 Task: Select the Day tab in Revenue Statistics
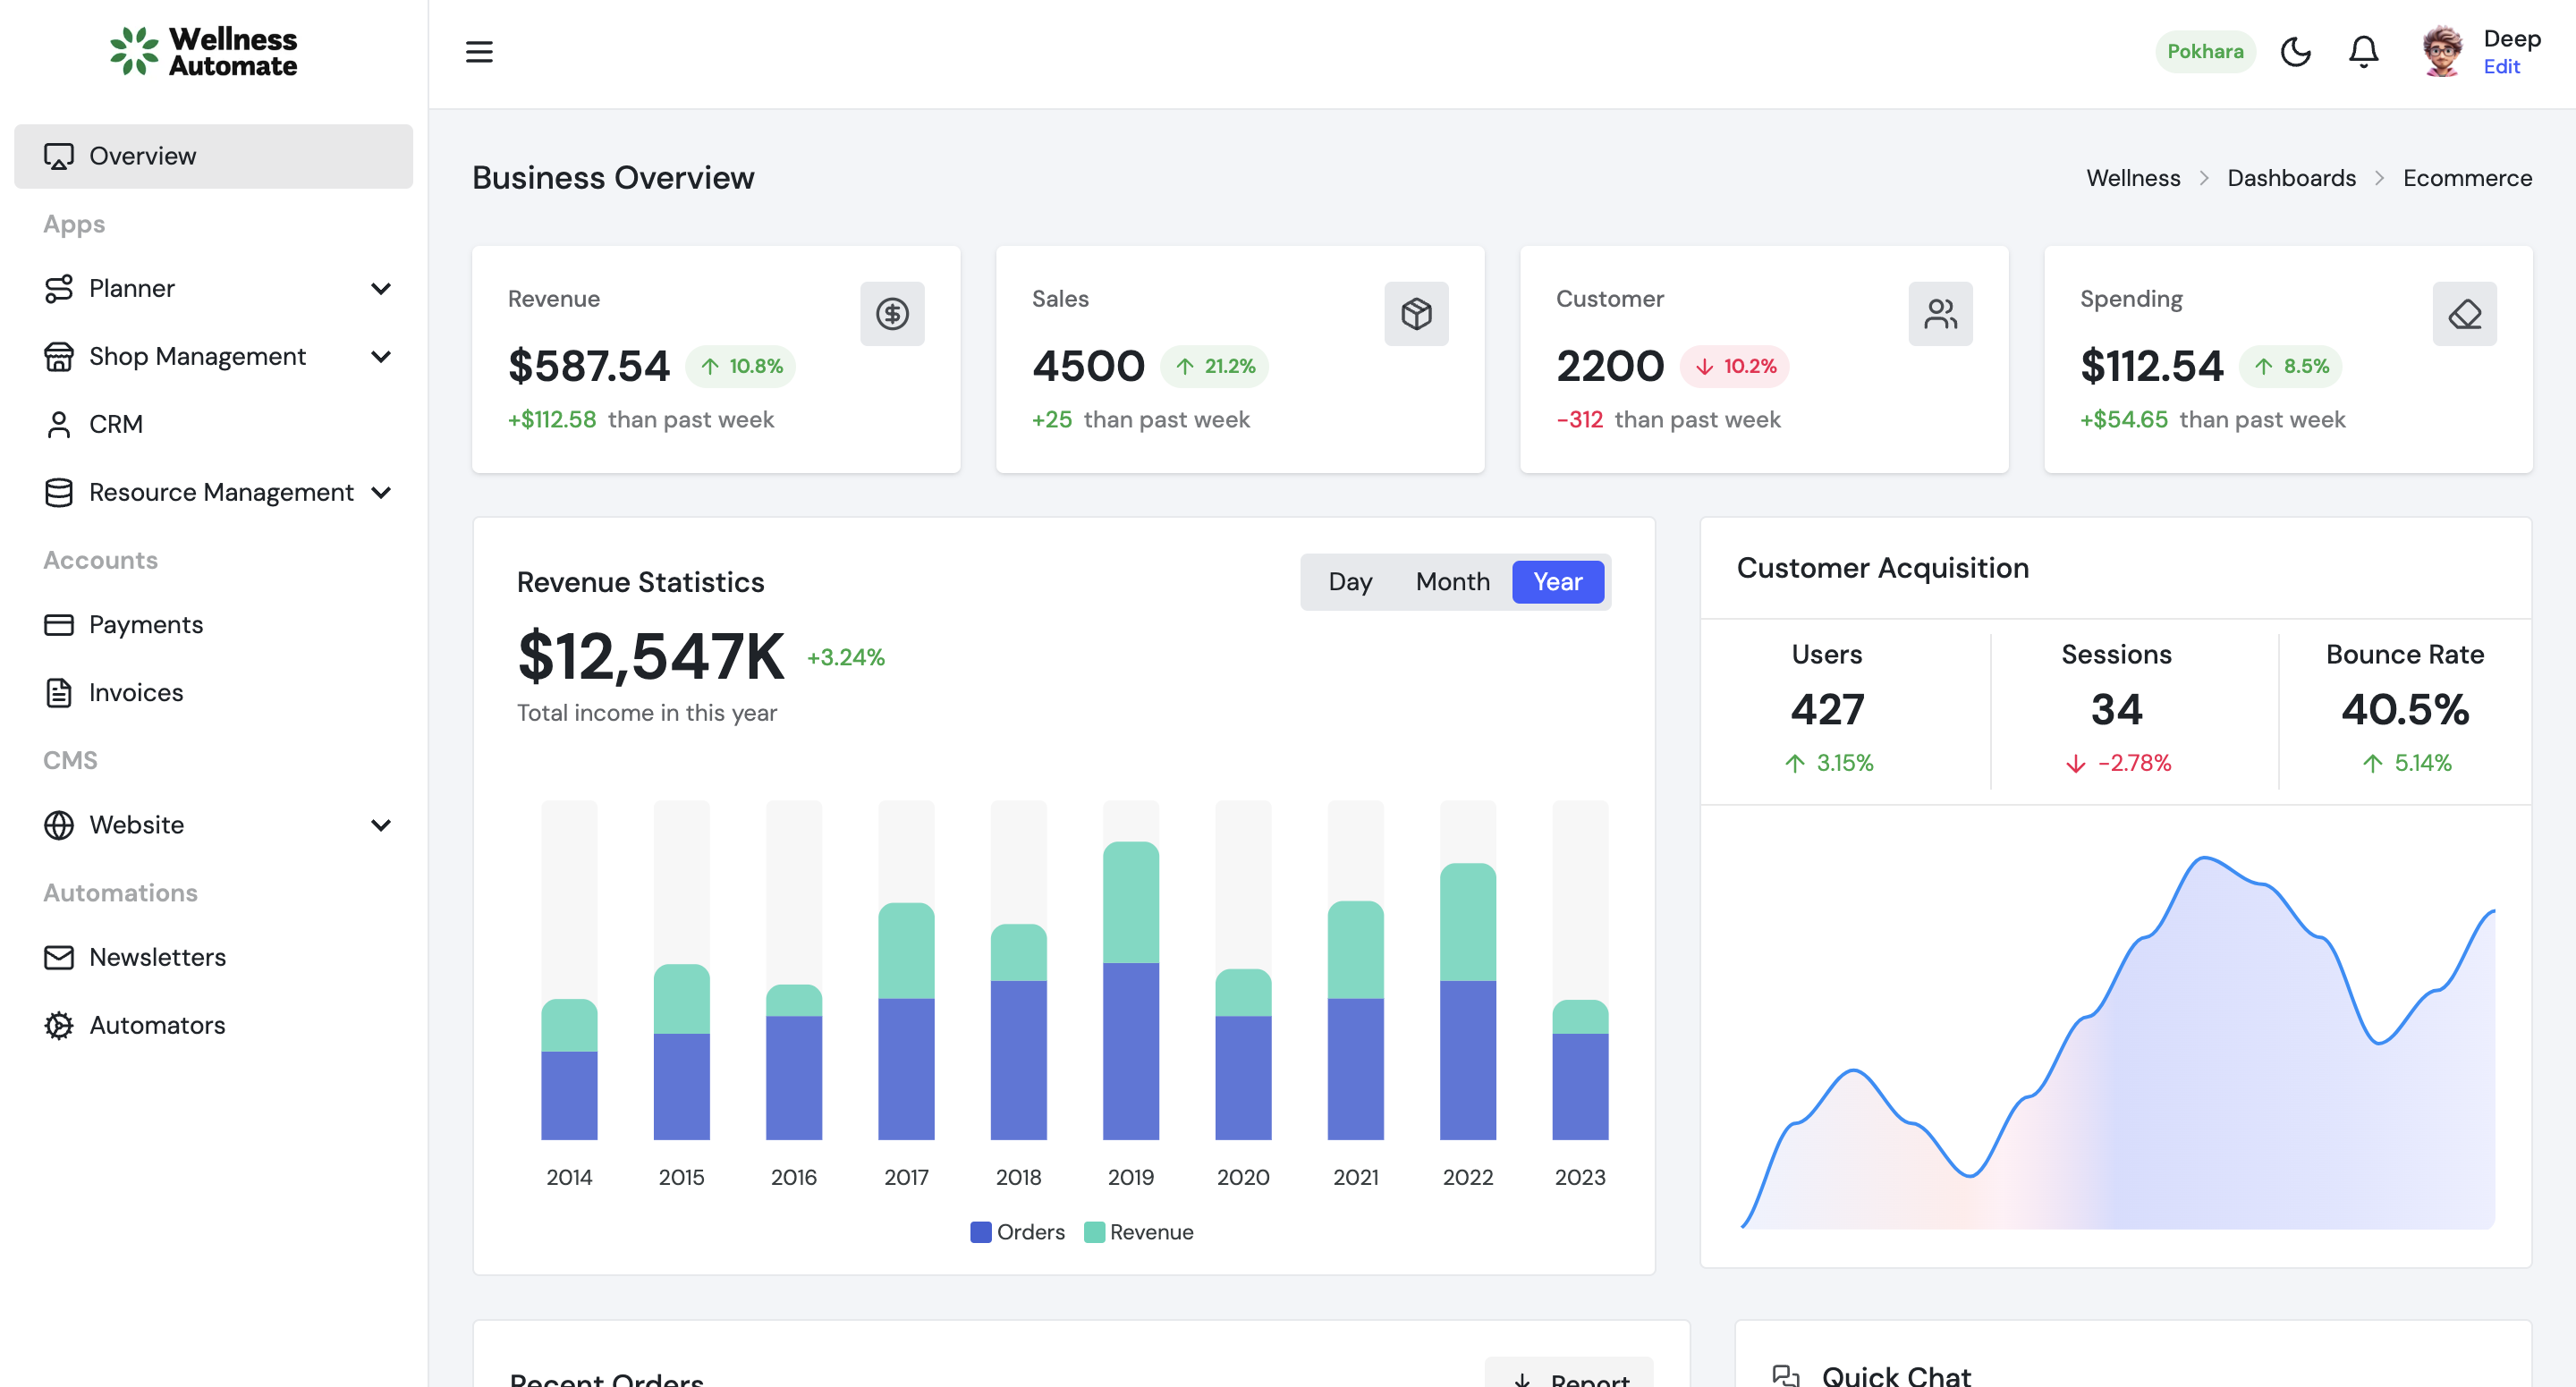coord(1350,581)
